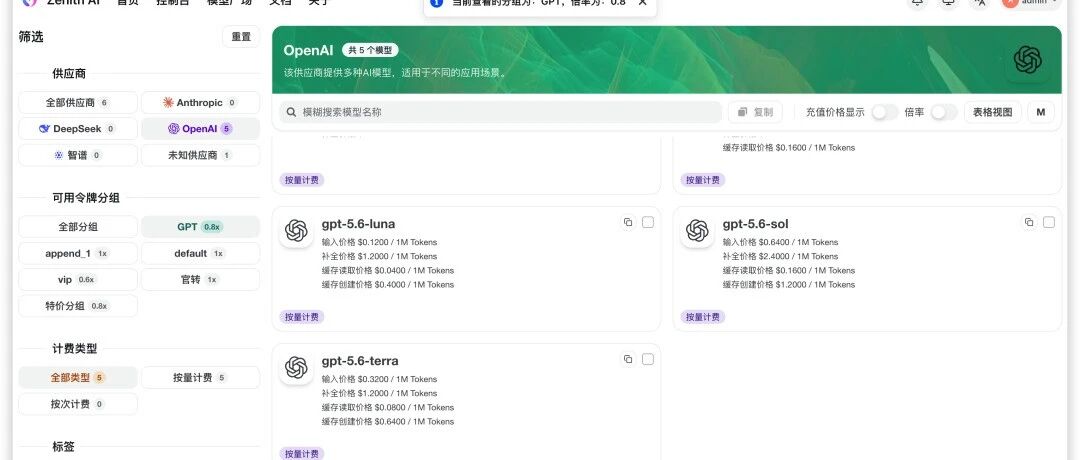
Task: Click the 按量计费 tag on gpt-5.6-luna
Action: 302,317
